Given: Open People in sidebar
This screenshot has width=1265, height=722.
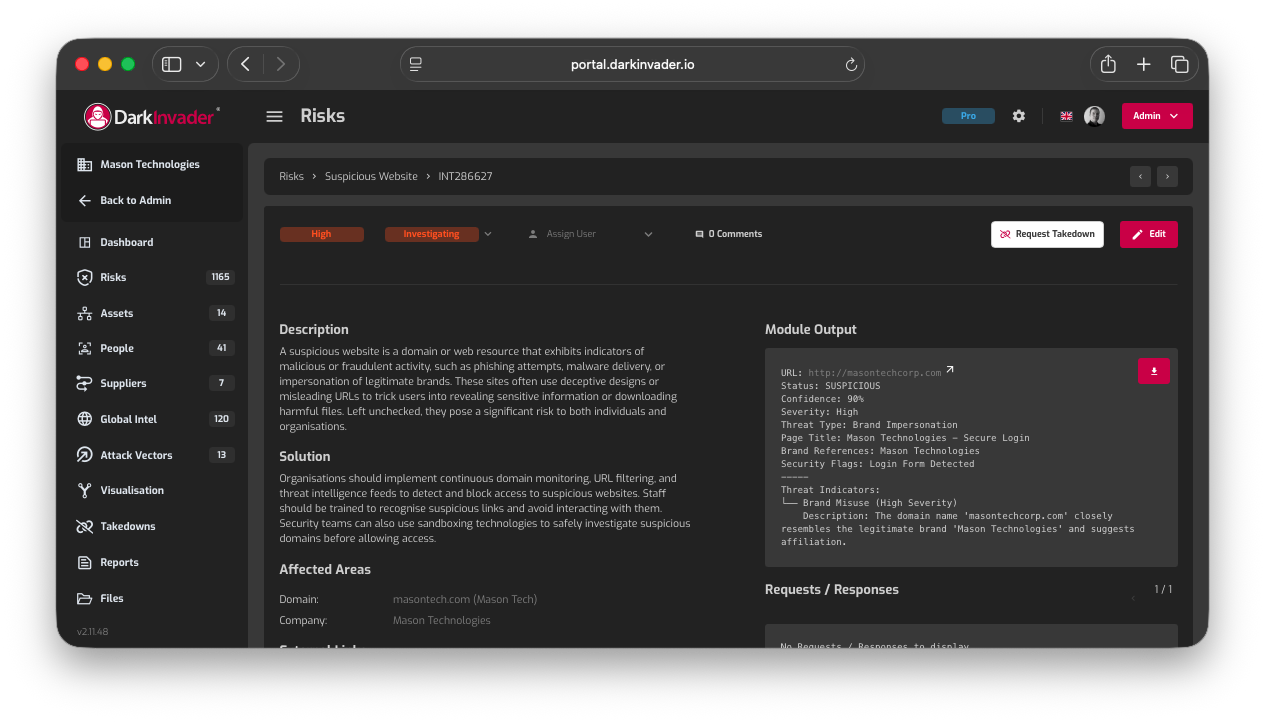Looking at the screenshot, I should pyautogui.click(x=152, y=348).
